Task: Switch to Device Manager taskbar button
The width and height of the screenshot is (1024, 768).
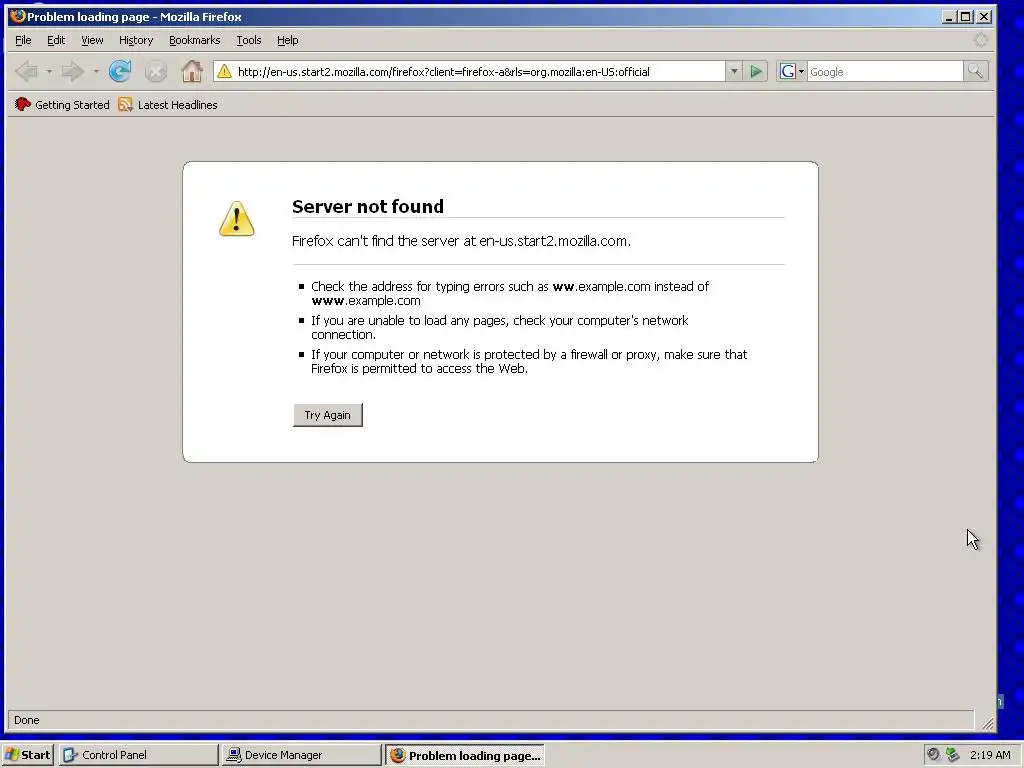Action: pos(301,755)
